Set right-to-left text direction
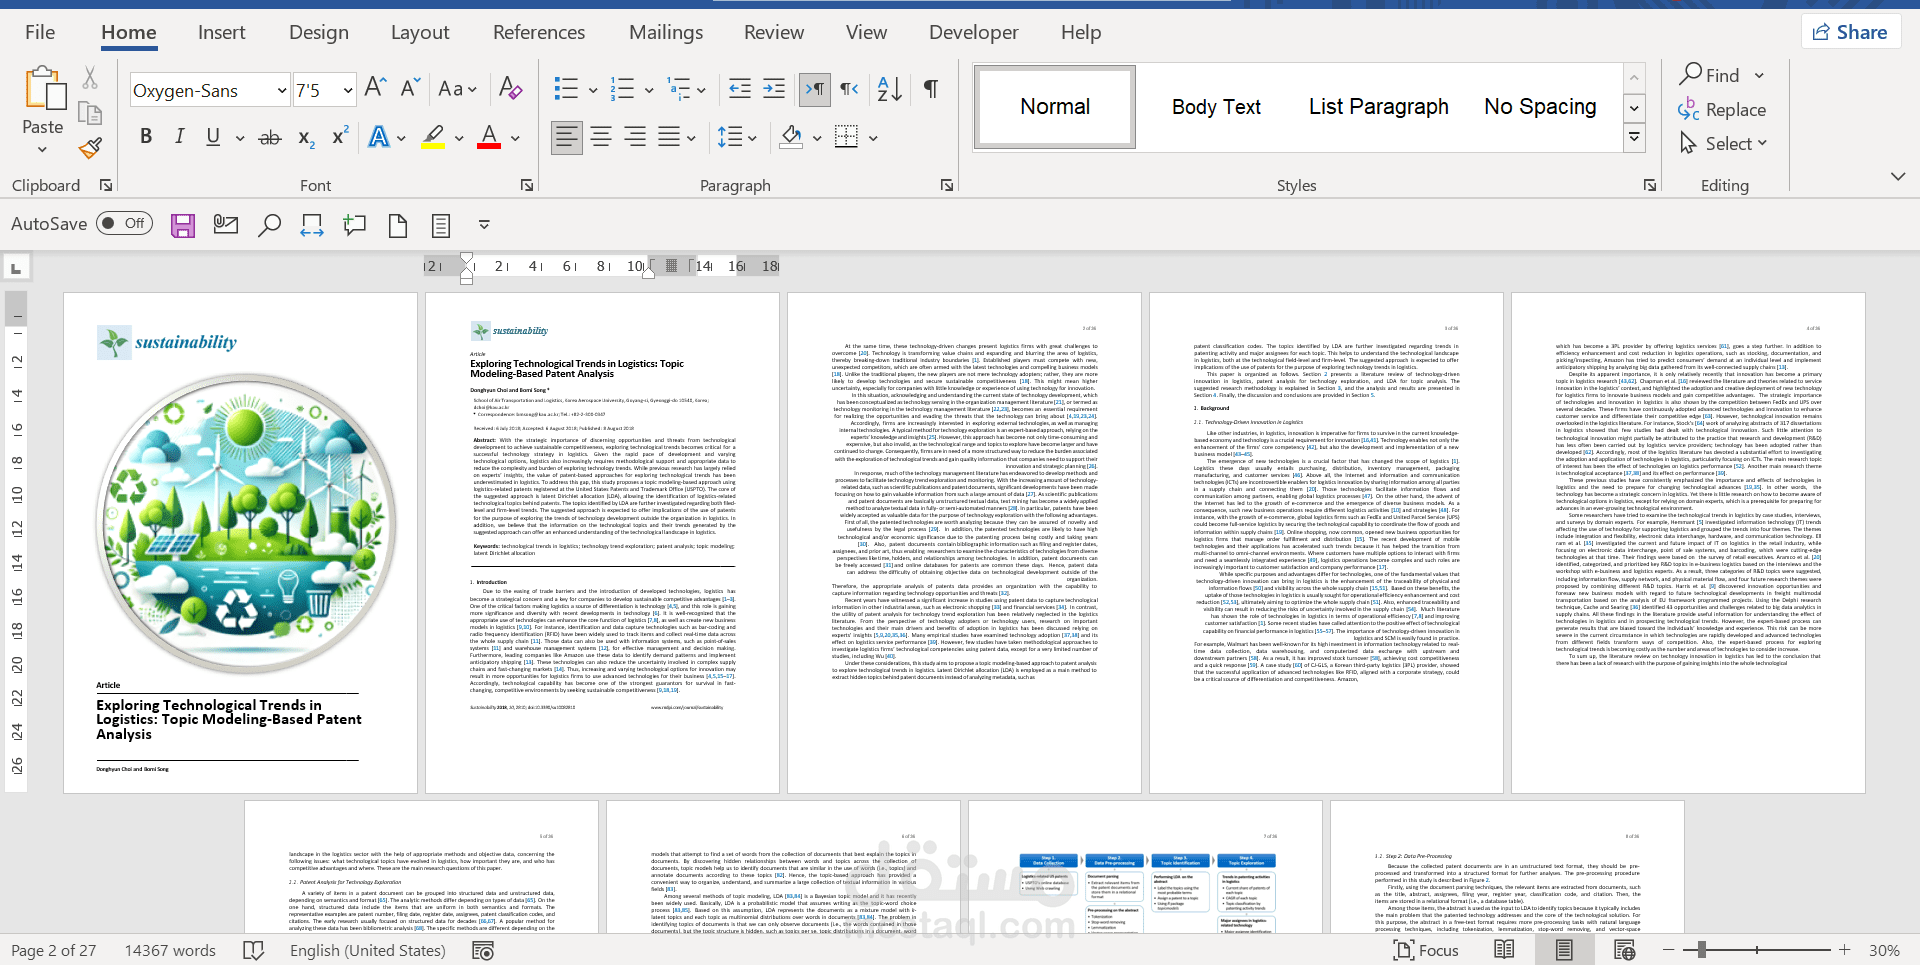 (x=849, y=89)
